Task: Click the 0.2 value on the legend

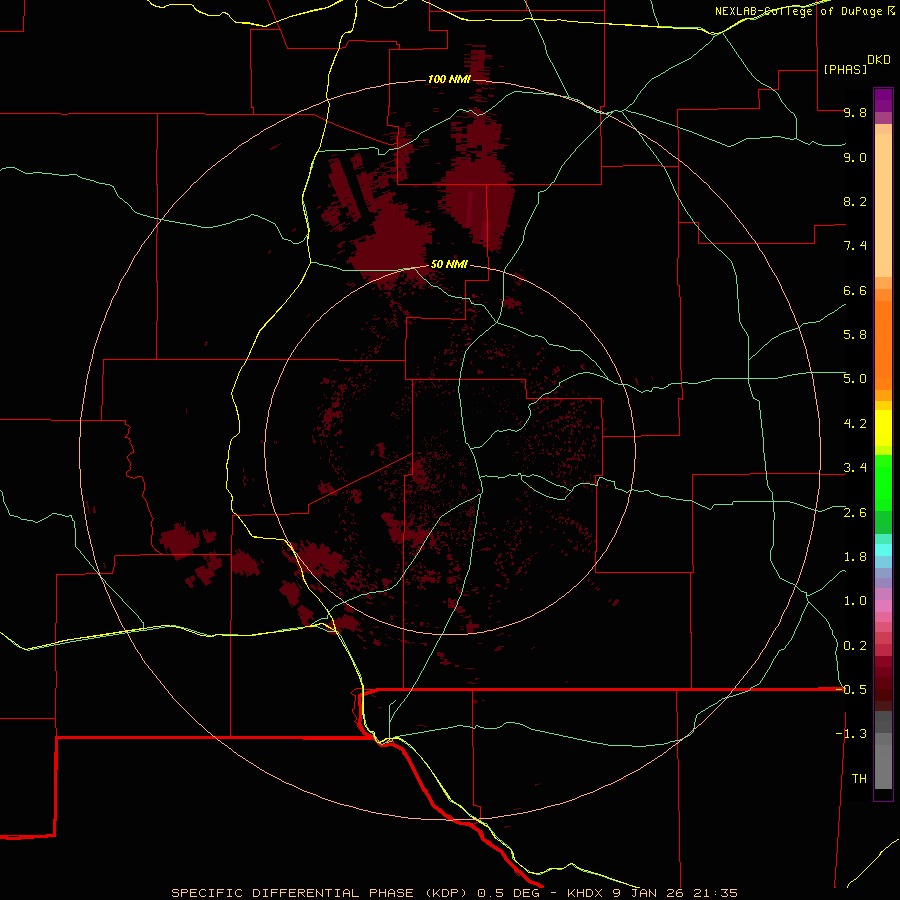Action: pos(855,646)
